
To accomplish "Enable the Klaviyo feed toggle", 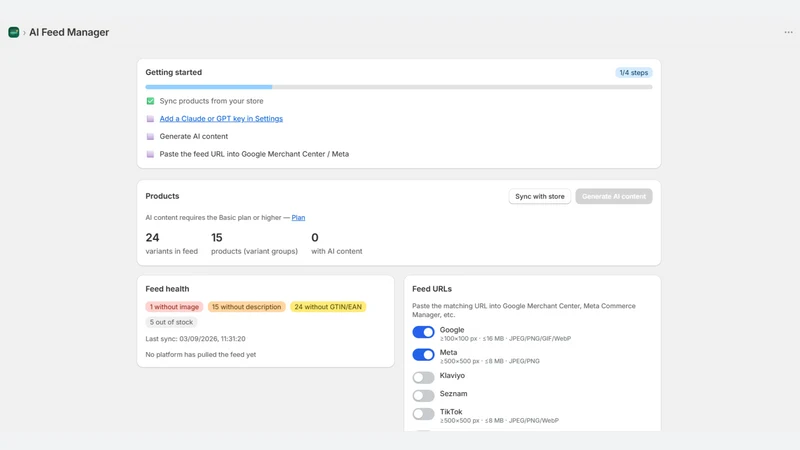I will [423, 378].
